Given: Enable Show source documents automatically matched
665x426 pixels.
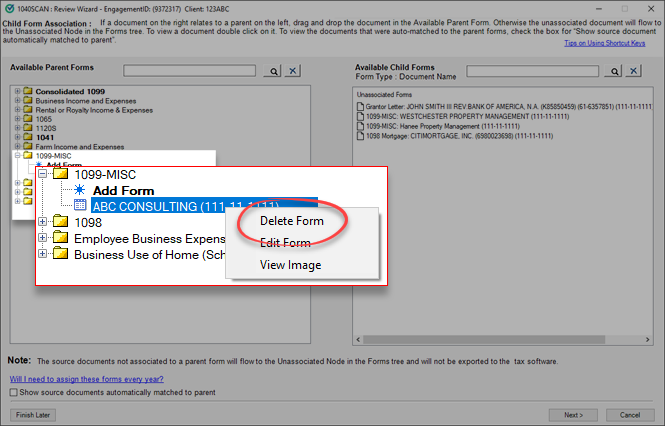Looking at the screenshot, I should click(x=13, y=392).
